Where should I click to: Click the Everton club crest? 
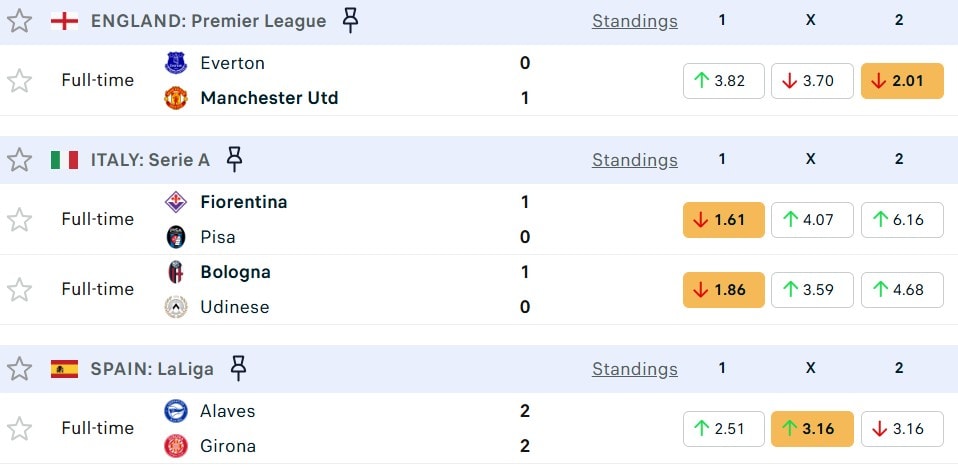click(x=176, y=63)
